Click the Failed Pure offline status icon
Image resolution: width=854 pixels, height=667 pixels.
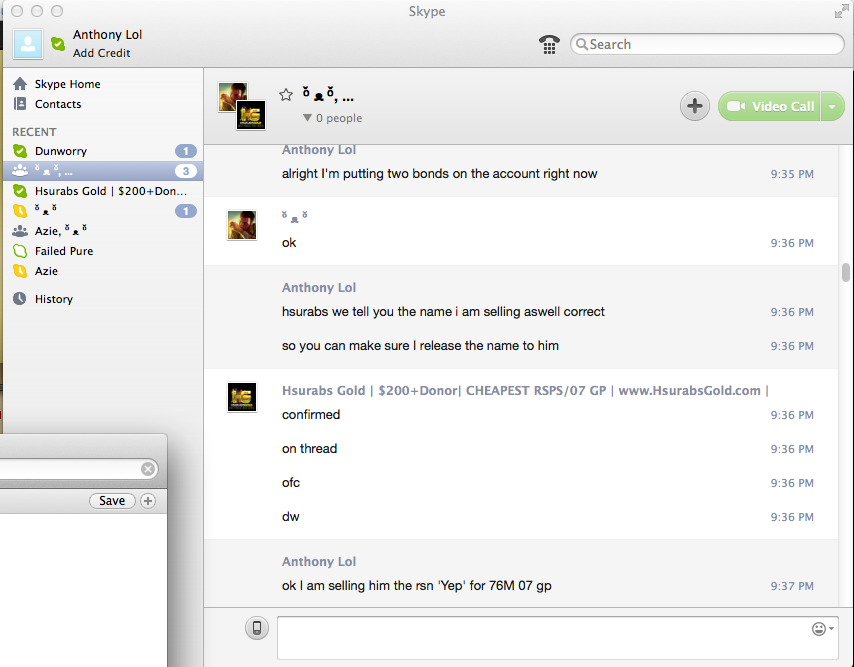pos(20,251)
